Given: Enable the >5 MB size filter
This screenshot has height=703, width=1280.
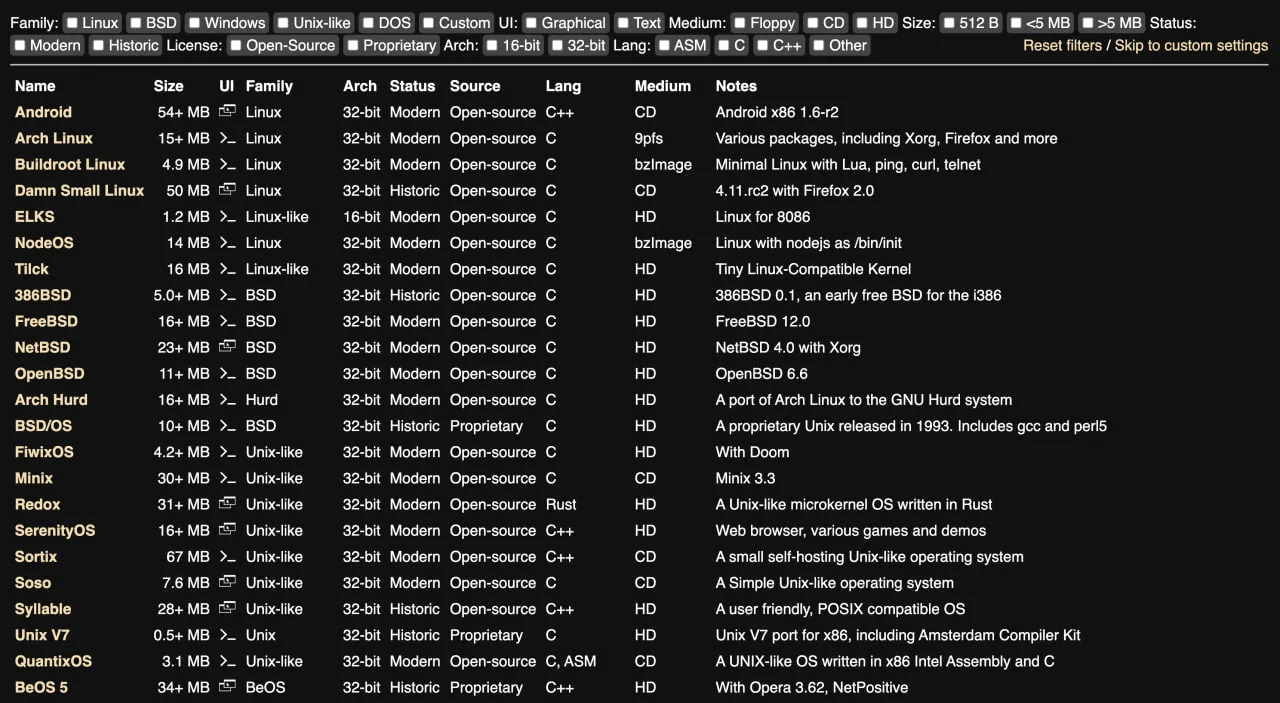Looking at the screenshot, I should [x=1086, y=22].
